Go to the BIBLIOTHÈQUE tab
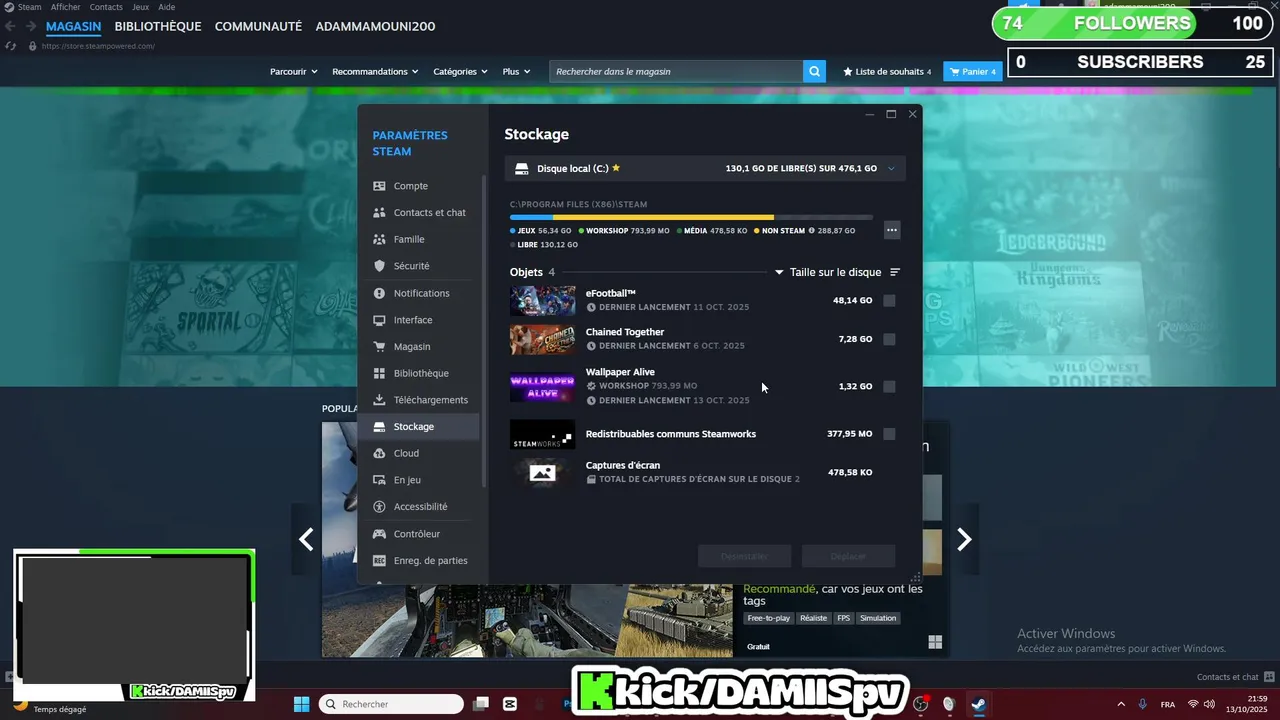This screenshot has height=720, width=1280. (x=158, y=26)
